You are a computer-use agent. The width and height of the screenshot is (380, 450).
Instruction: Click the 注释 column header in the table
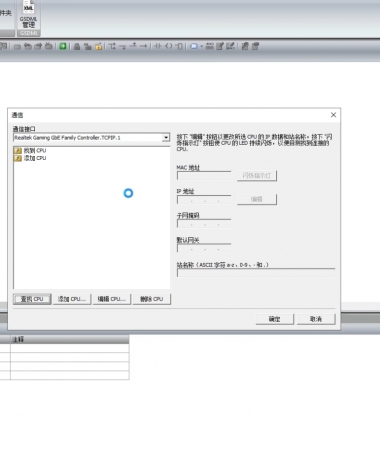70,339
